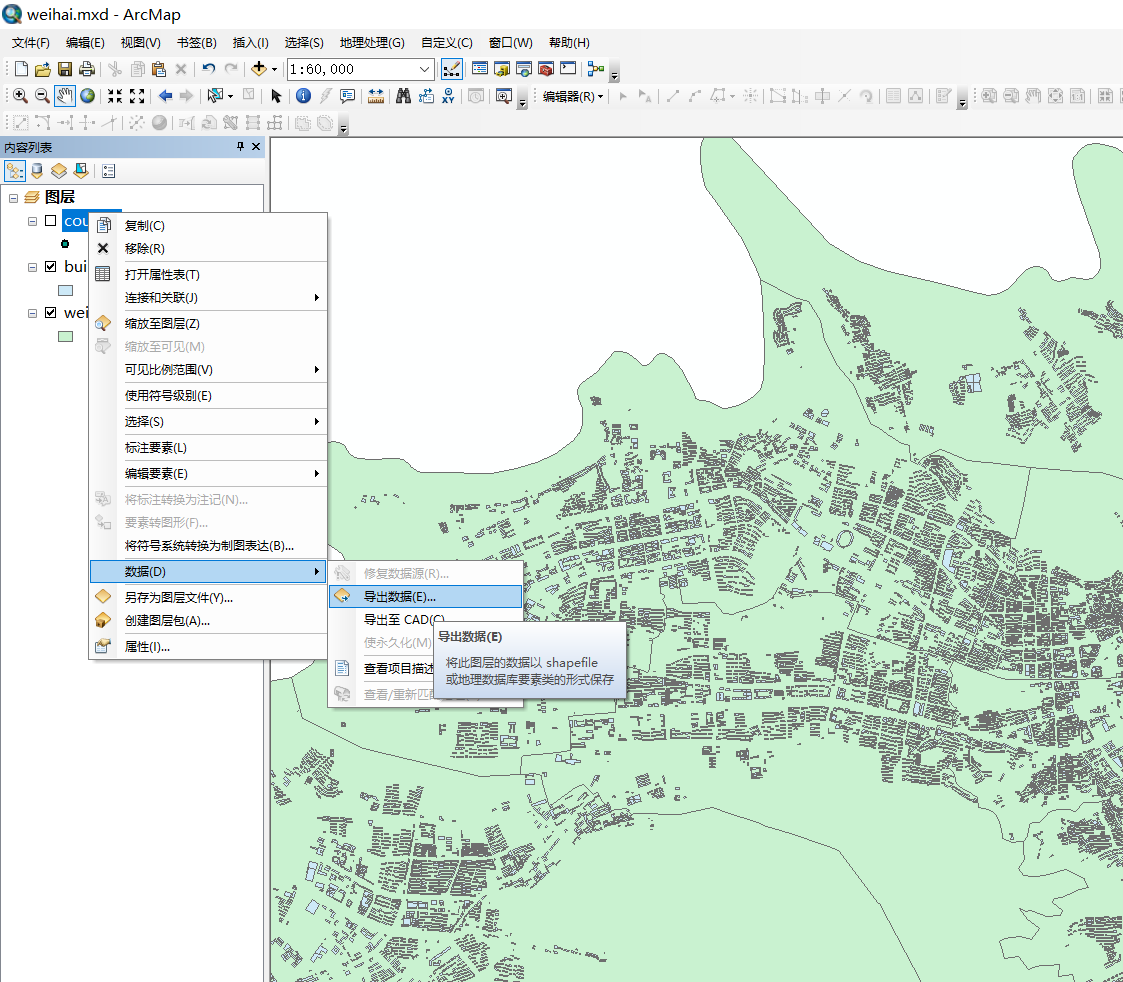The width and height of the screenshot is (1123, 982).
Task: Select 导出数据(E) in the submenu
Action: click(400, 596)
